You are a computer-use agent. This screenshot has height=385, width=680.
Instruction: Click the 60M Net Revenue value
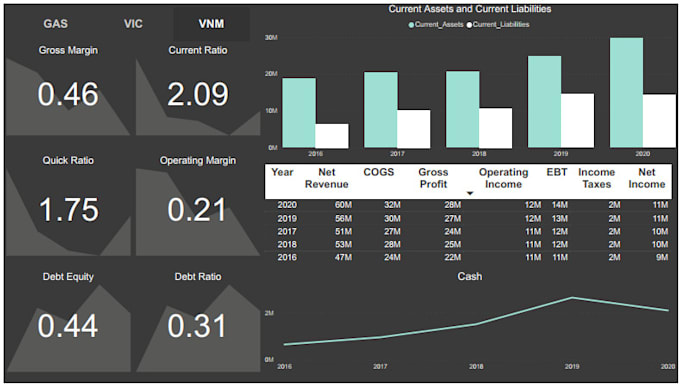pos(343,205)
